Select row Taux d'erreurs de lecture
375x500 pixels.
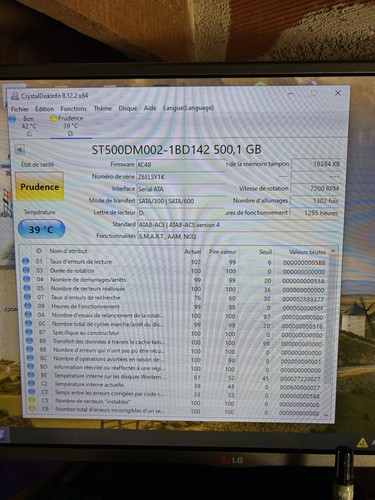click(x=174, y=262)
